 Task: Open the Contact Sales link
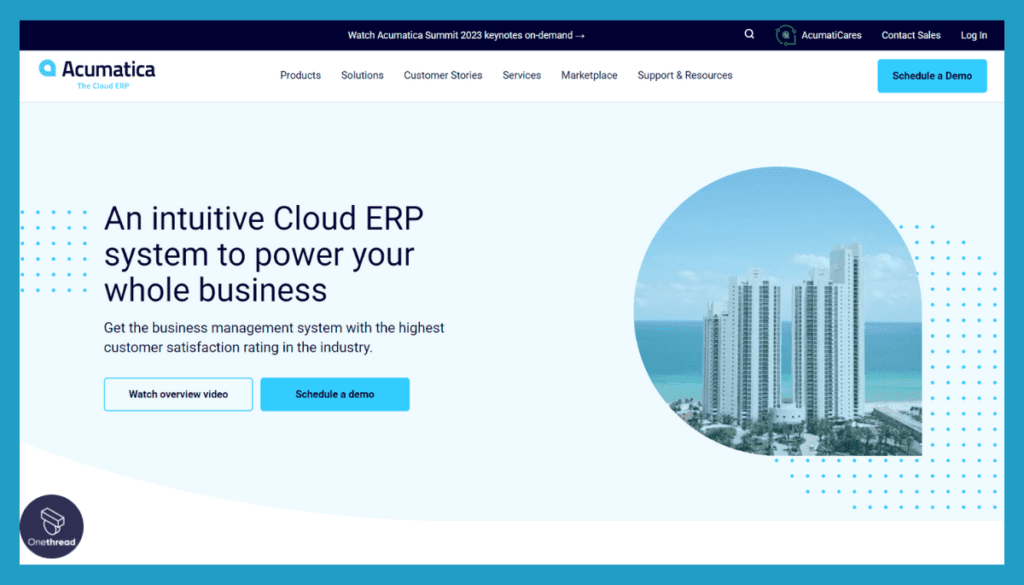pos(910,35)
